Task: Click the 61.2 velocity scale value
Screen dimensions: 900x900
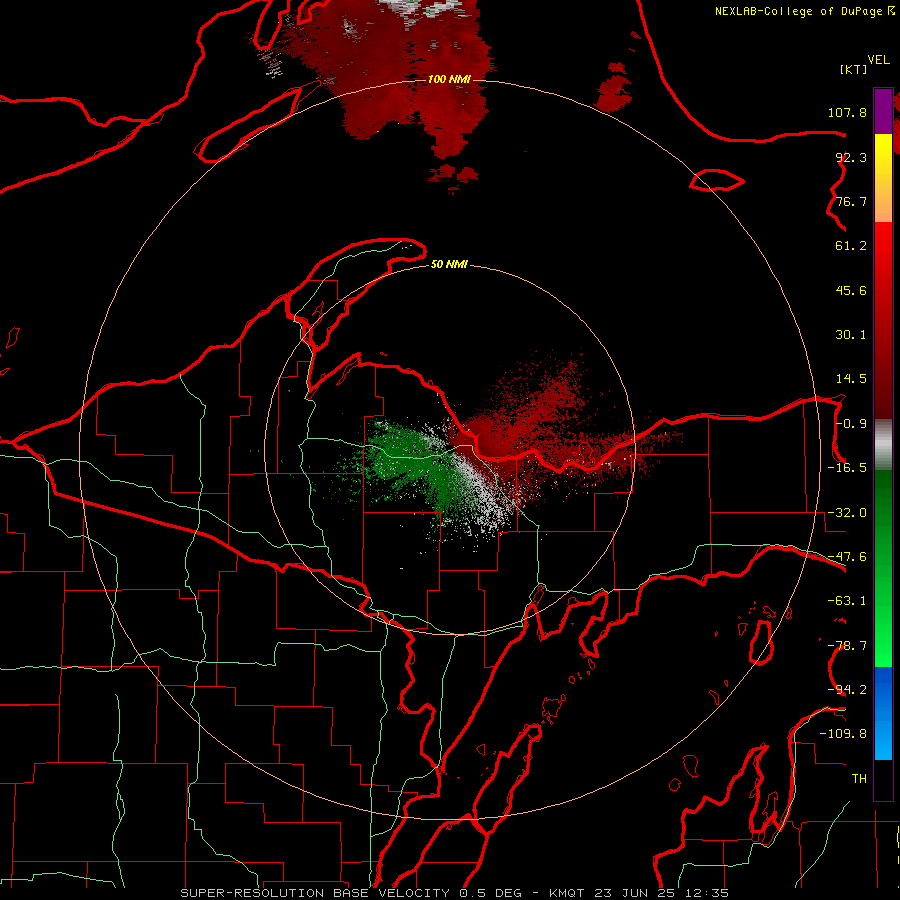Action: 851,246
